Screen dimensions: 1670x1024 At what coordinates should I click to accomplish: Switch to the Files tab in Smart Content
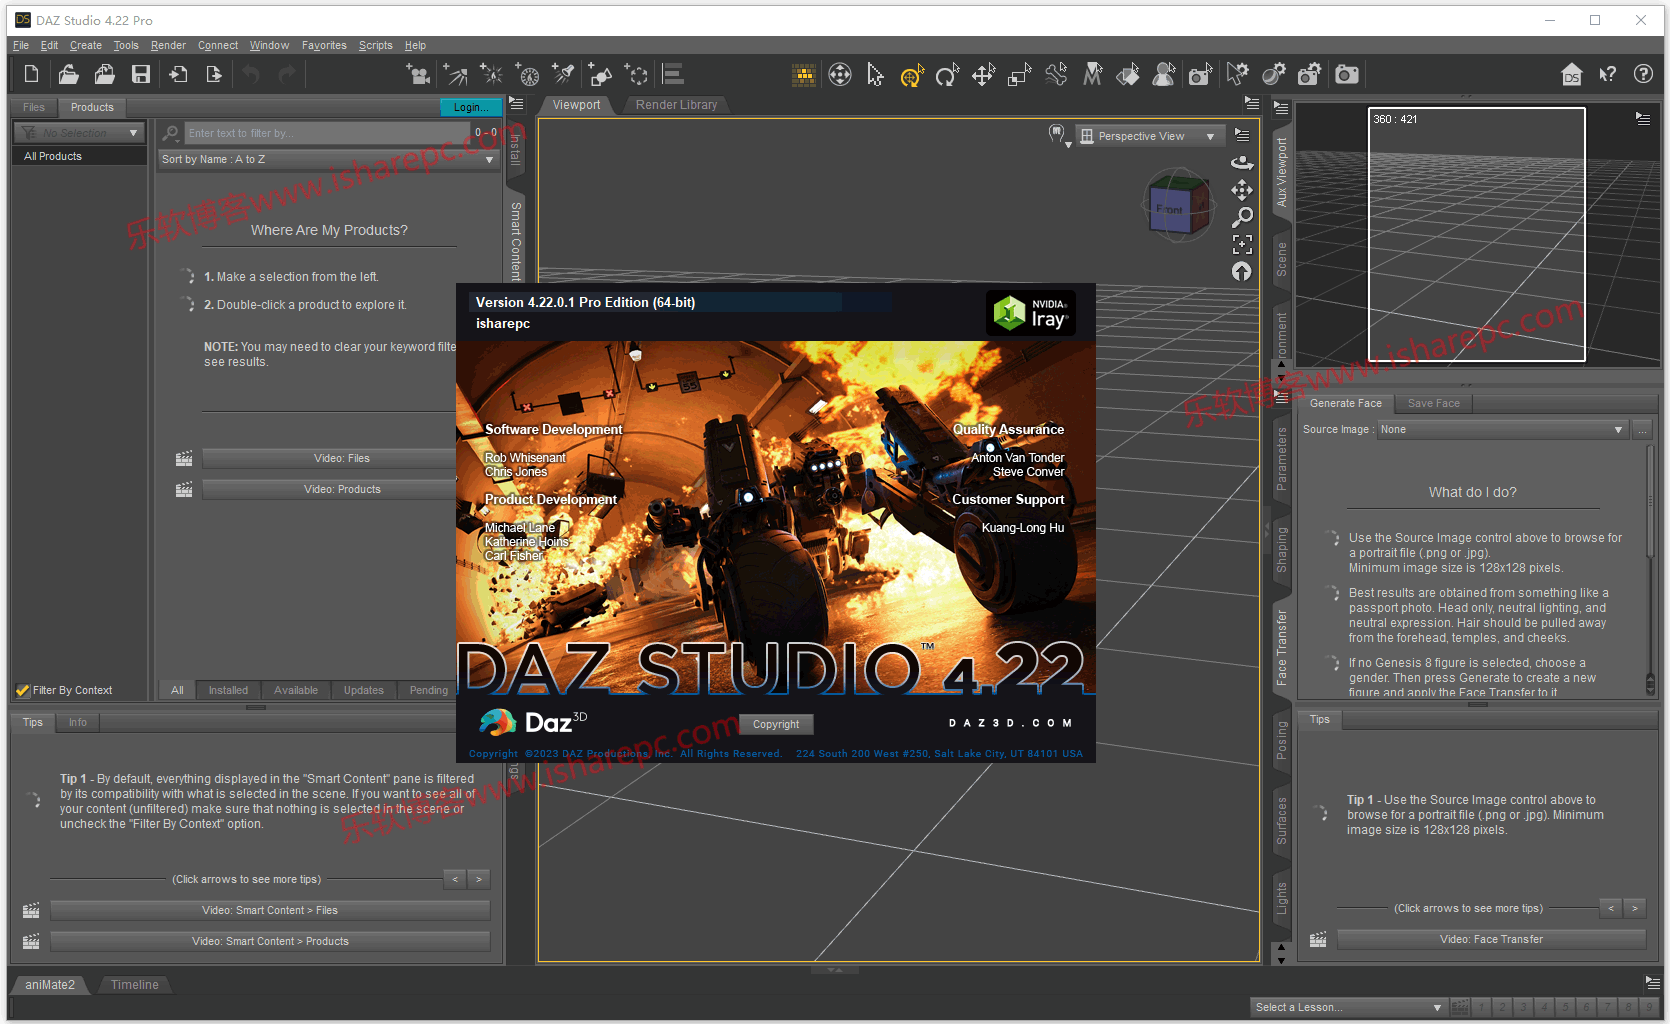click(x=34, y=107)
